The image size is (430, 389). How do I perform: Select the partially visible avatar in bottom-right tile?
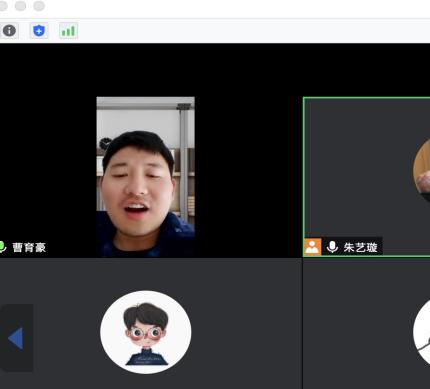[421, 332]
